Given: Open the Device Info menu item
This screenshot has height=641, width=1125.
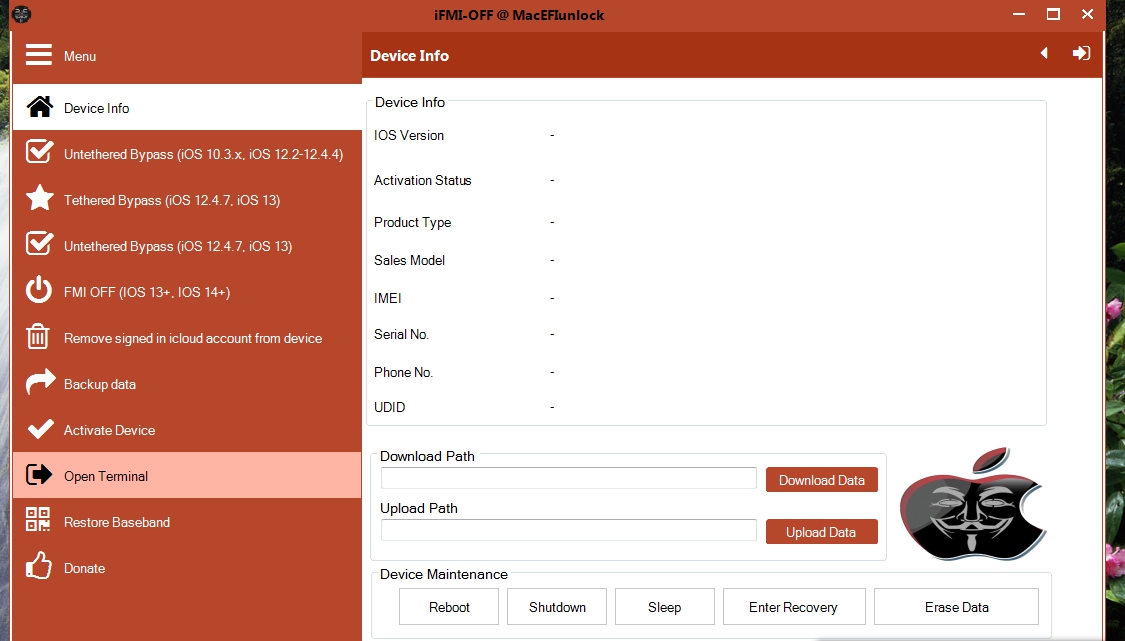Looking at the screenshot, I should tap(187, 108).
